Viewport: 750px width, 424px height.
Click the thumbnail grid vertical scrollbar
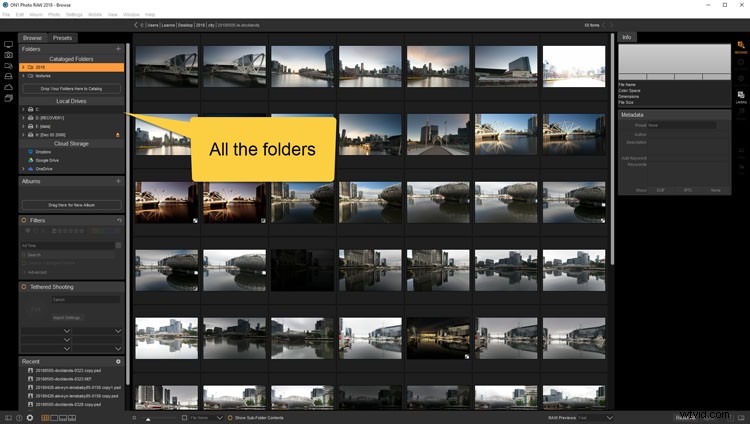tap(612, 148)
